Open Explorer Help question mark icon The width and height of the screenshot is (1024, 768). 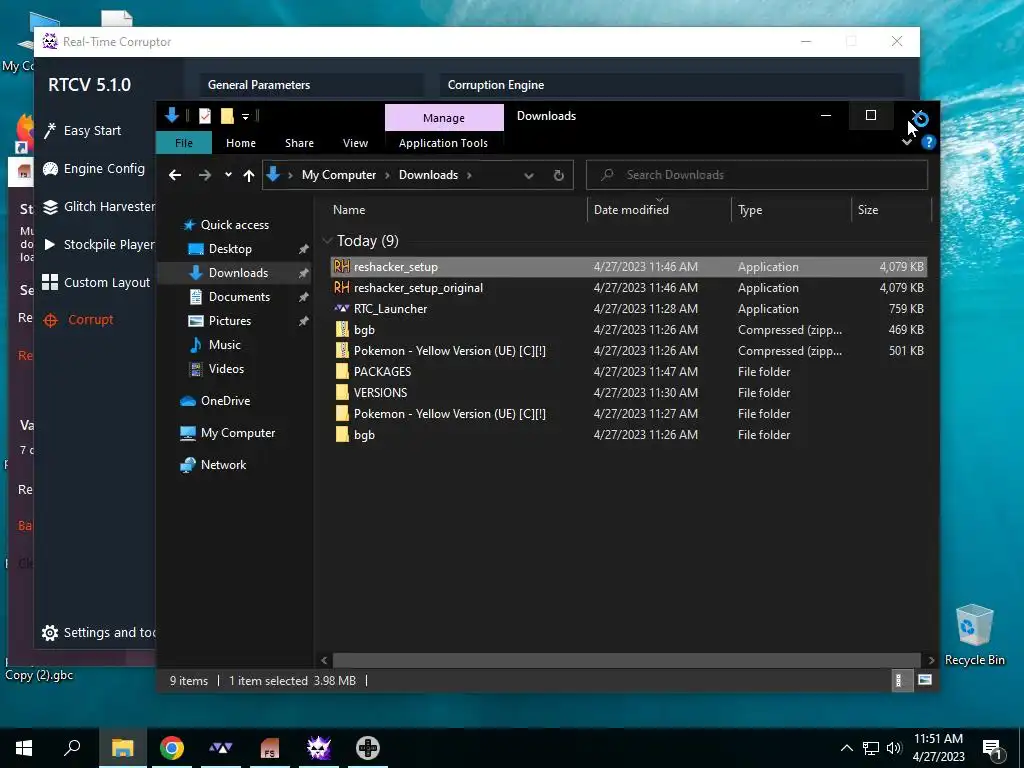(x=929, y=142)
